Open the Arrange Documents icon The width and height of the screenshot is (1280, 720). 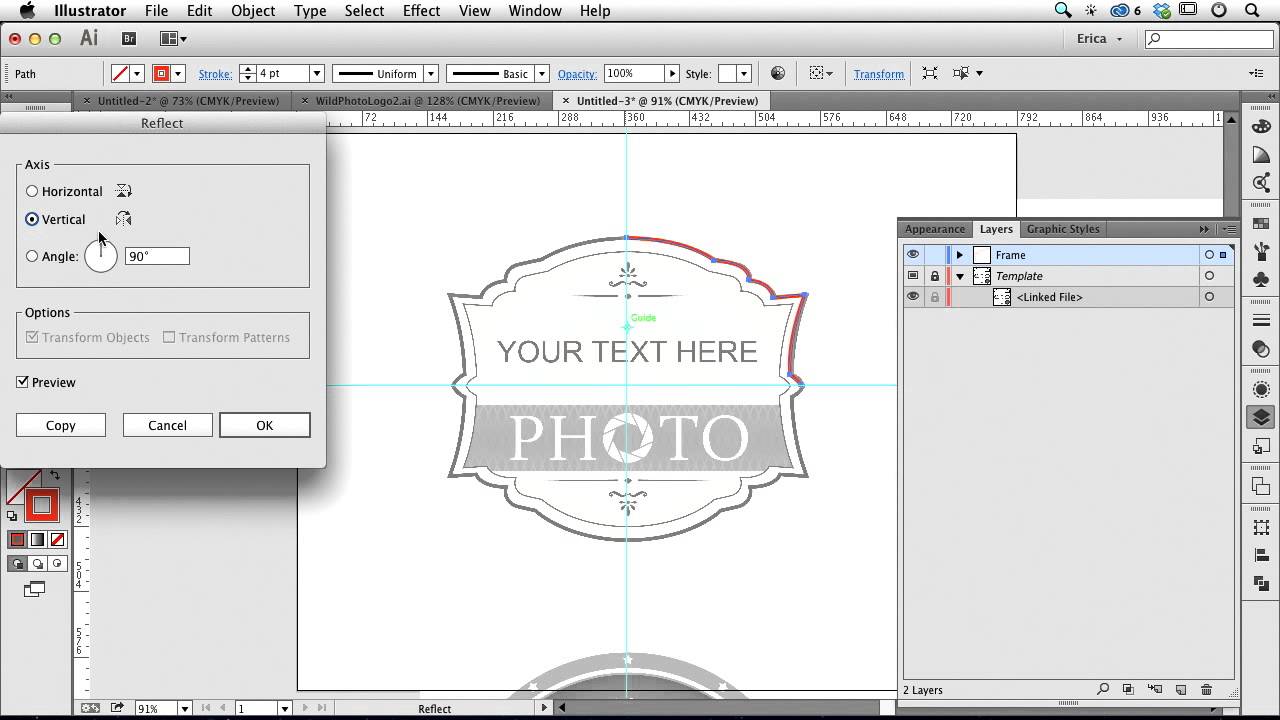click(x=173, y=39)
